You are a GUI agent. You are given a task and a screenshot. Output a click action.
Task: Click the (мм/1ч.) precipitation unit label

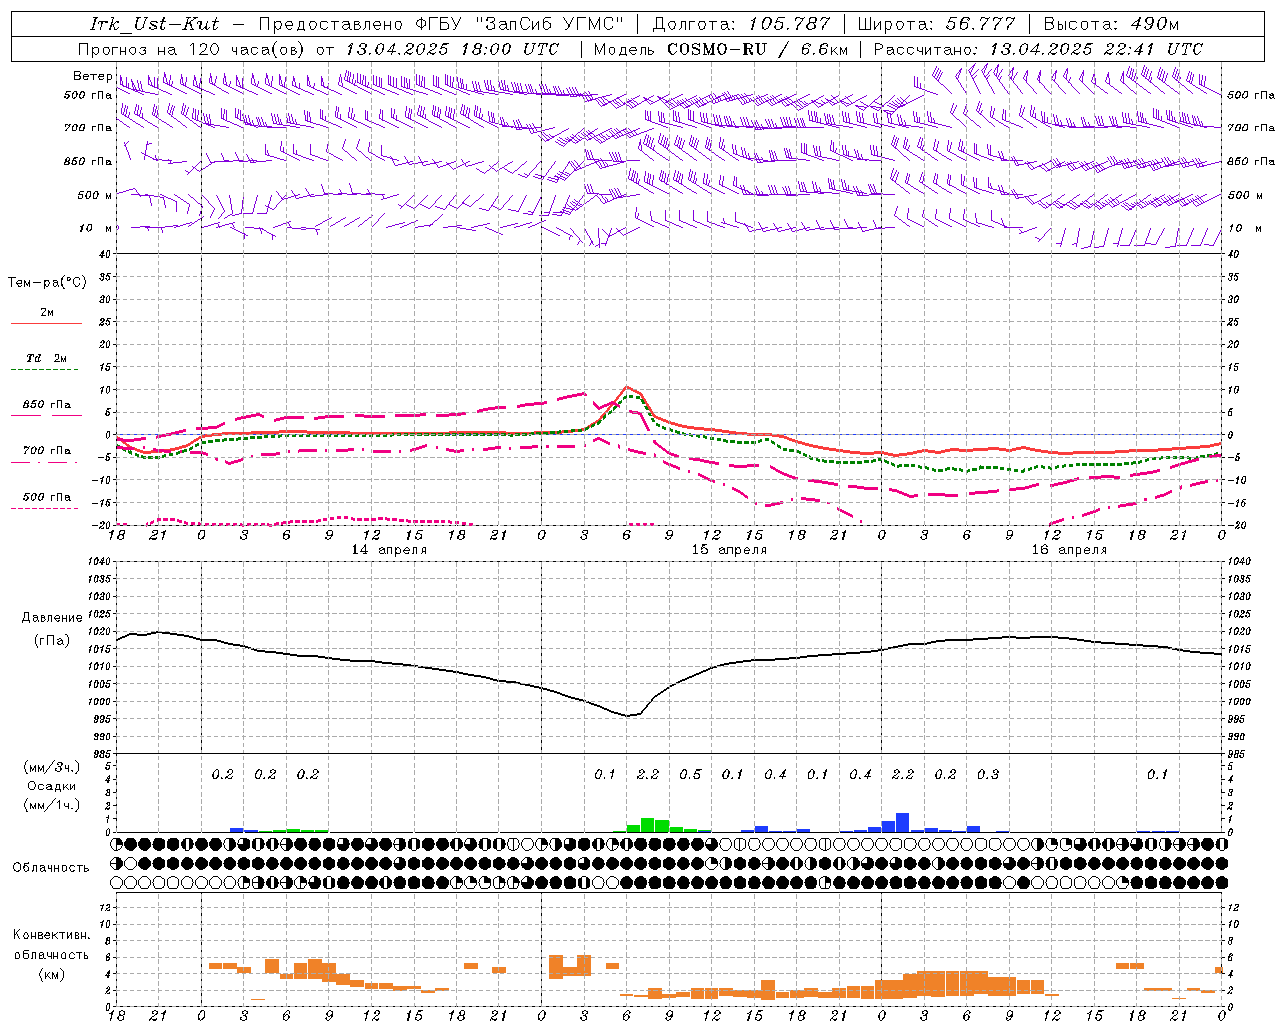[x=52, y=805]
